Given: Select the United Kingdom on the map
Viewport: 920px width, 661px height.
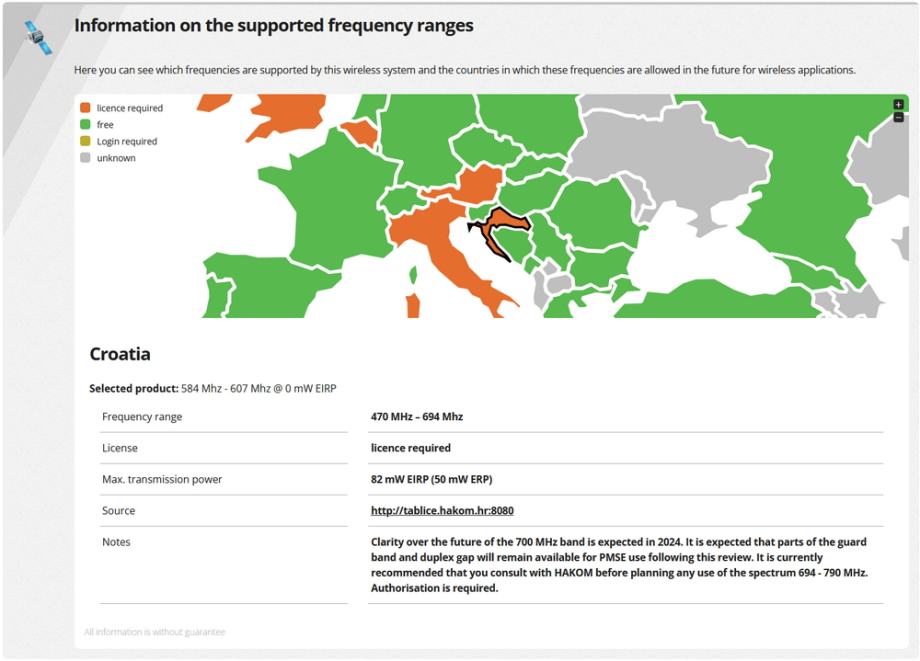Looking at the screenshot, I should [280, 110].
